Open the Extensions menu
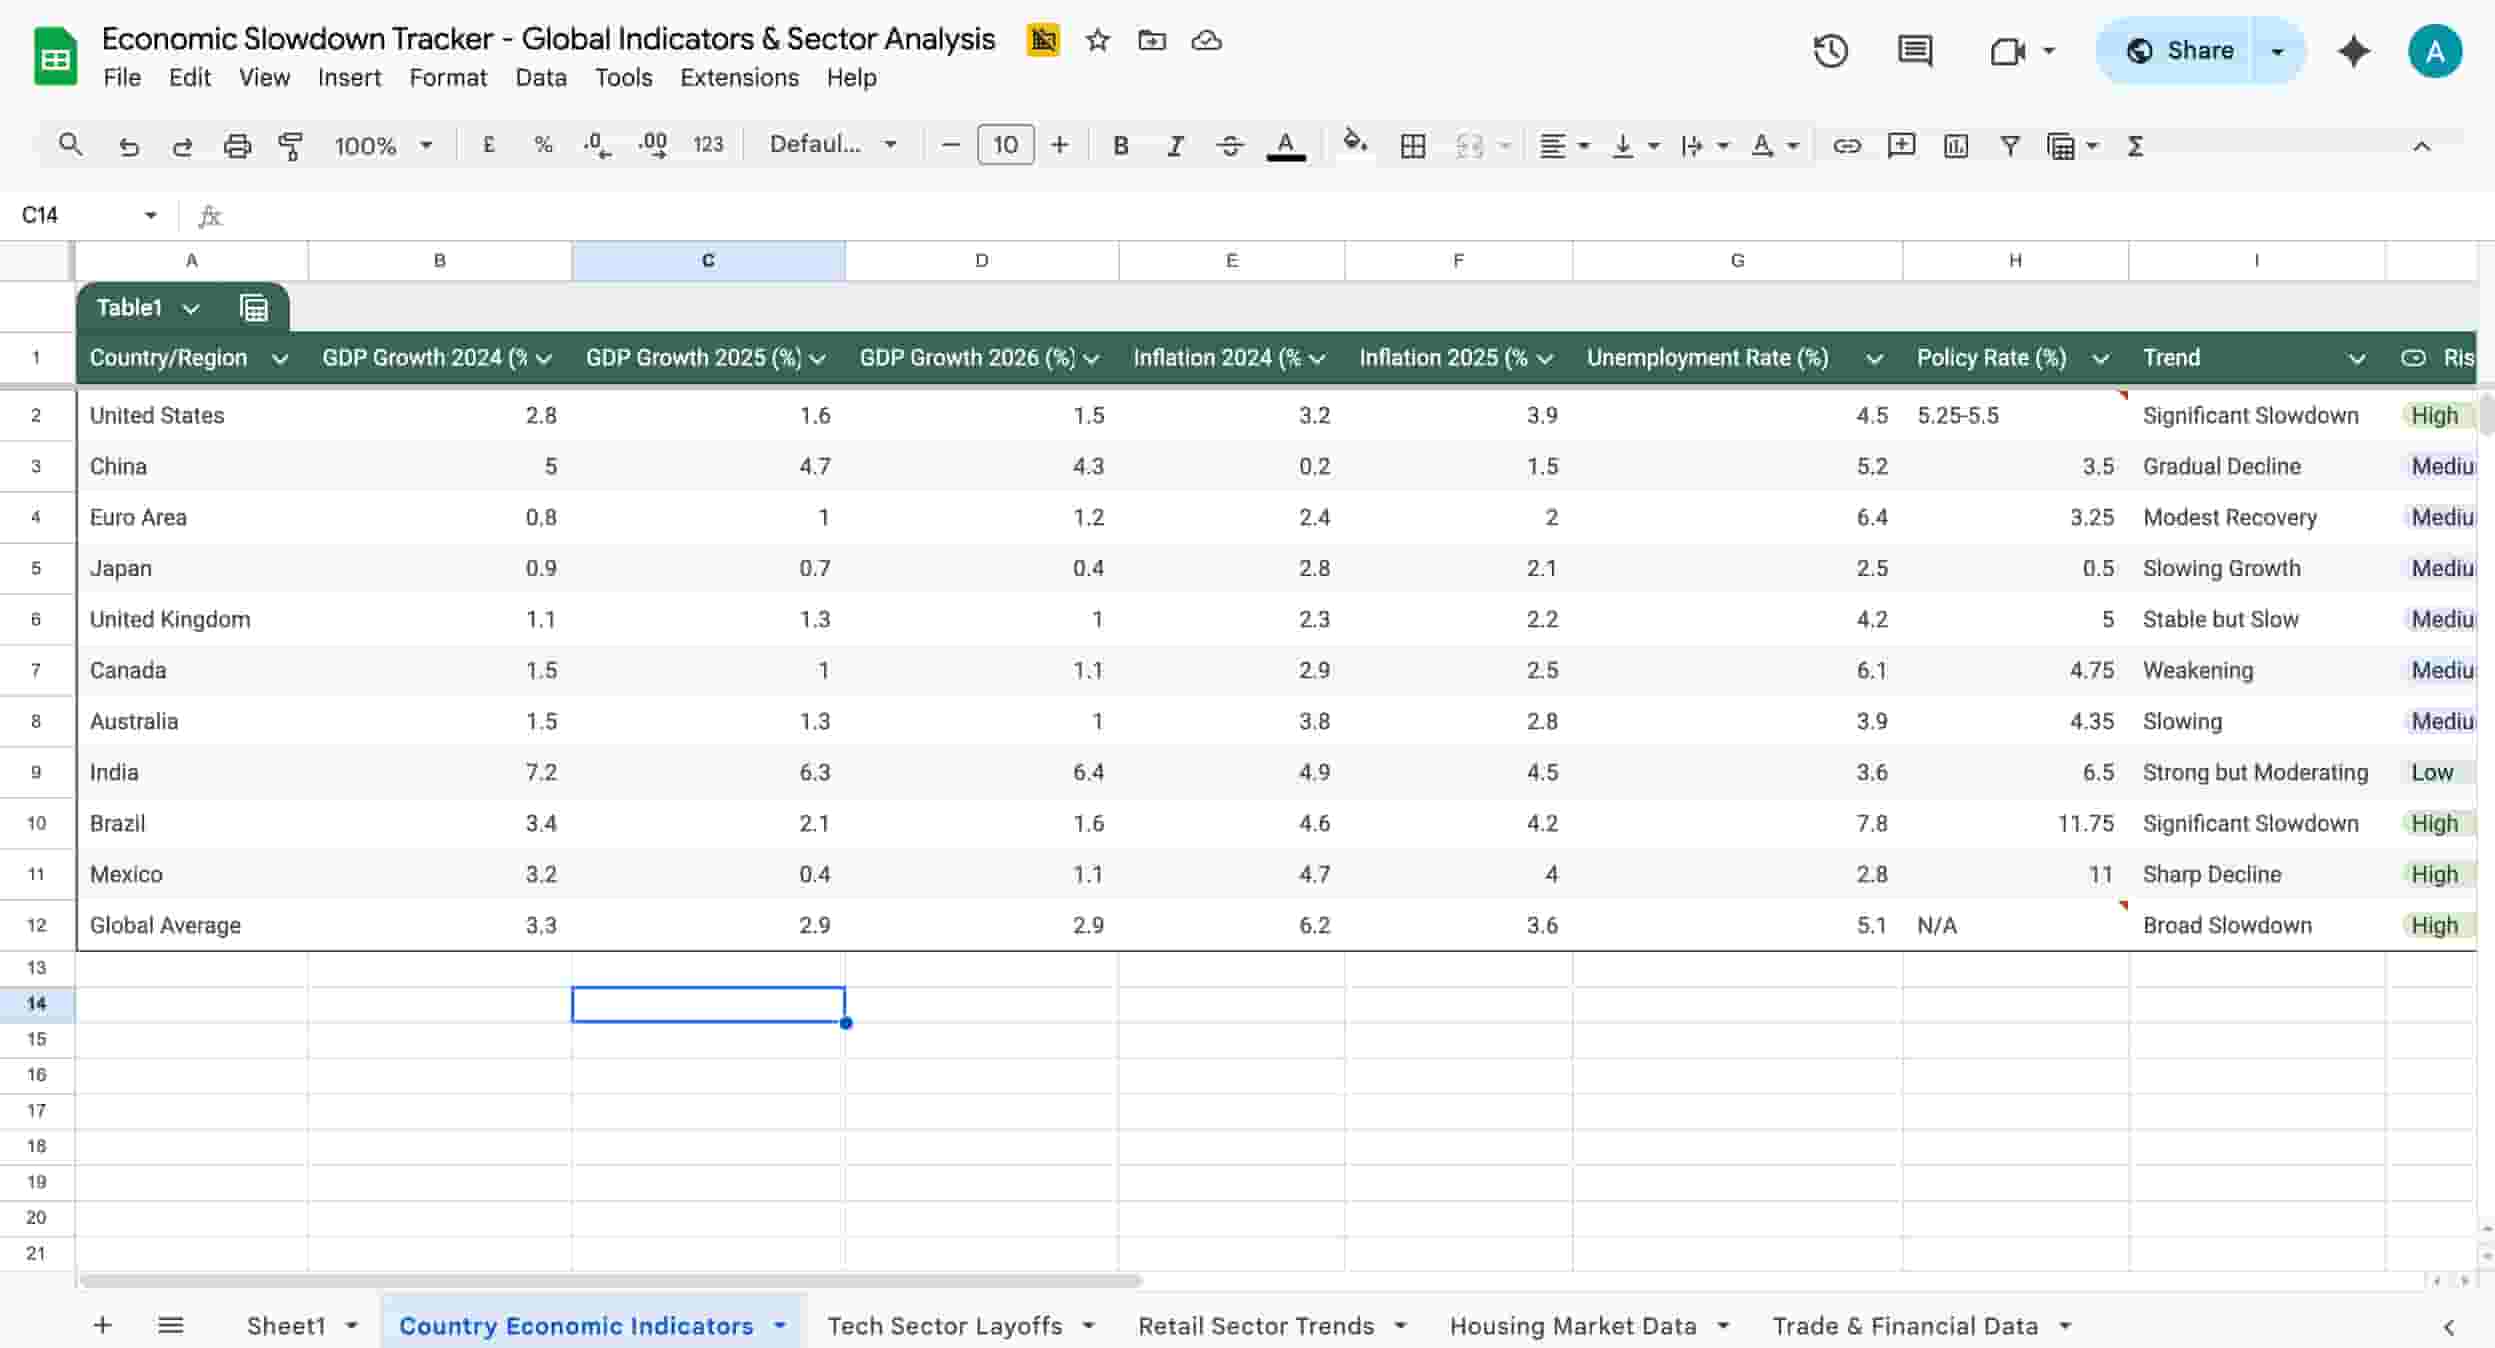 click(x=739, y=77)
